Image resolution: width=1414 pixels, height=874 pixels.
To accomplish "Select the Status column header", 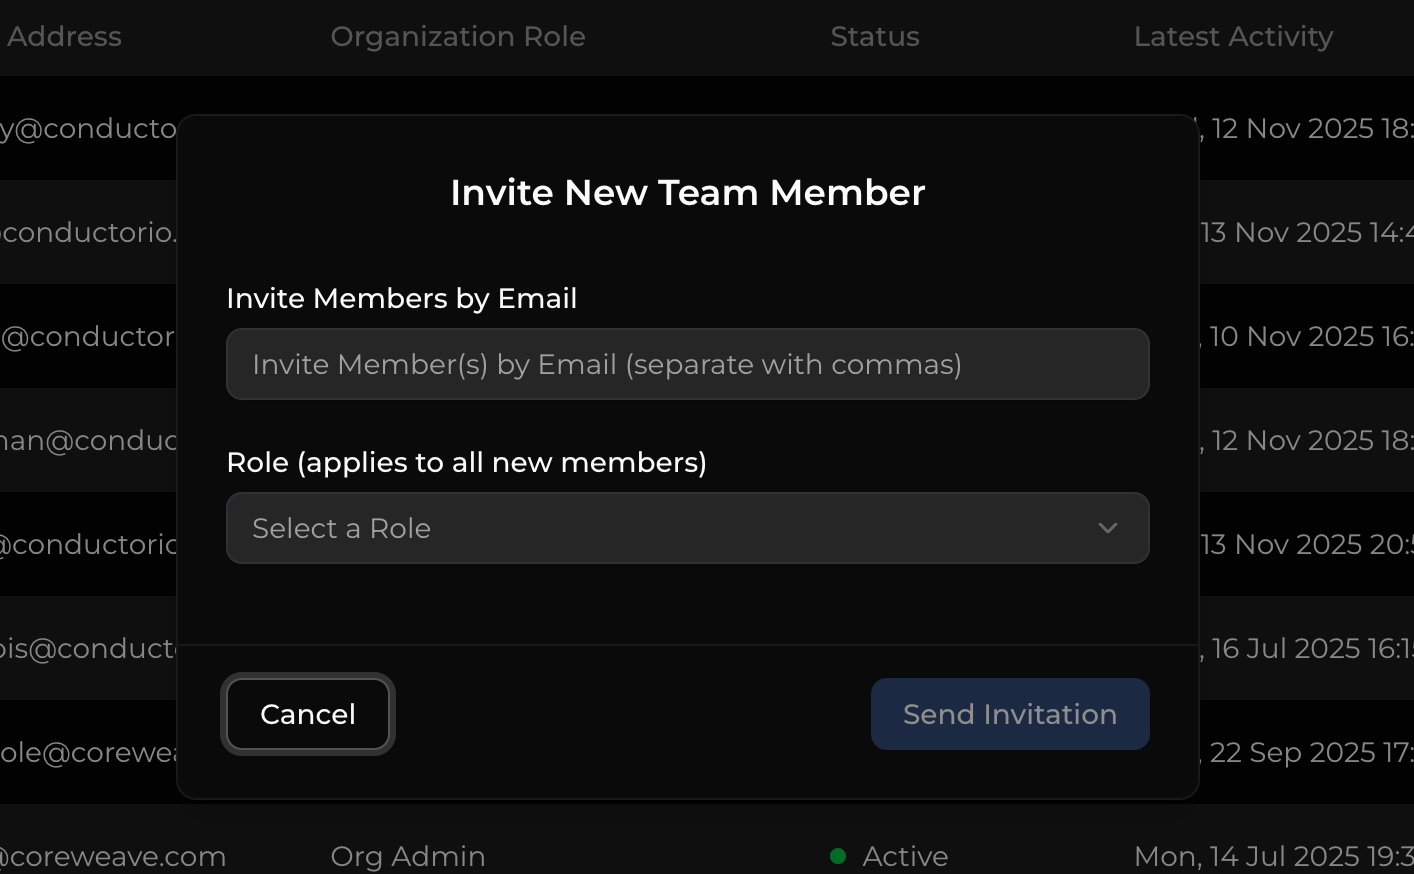I will (x=874, y=37).
